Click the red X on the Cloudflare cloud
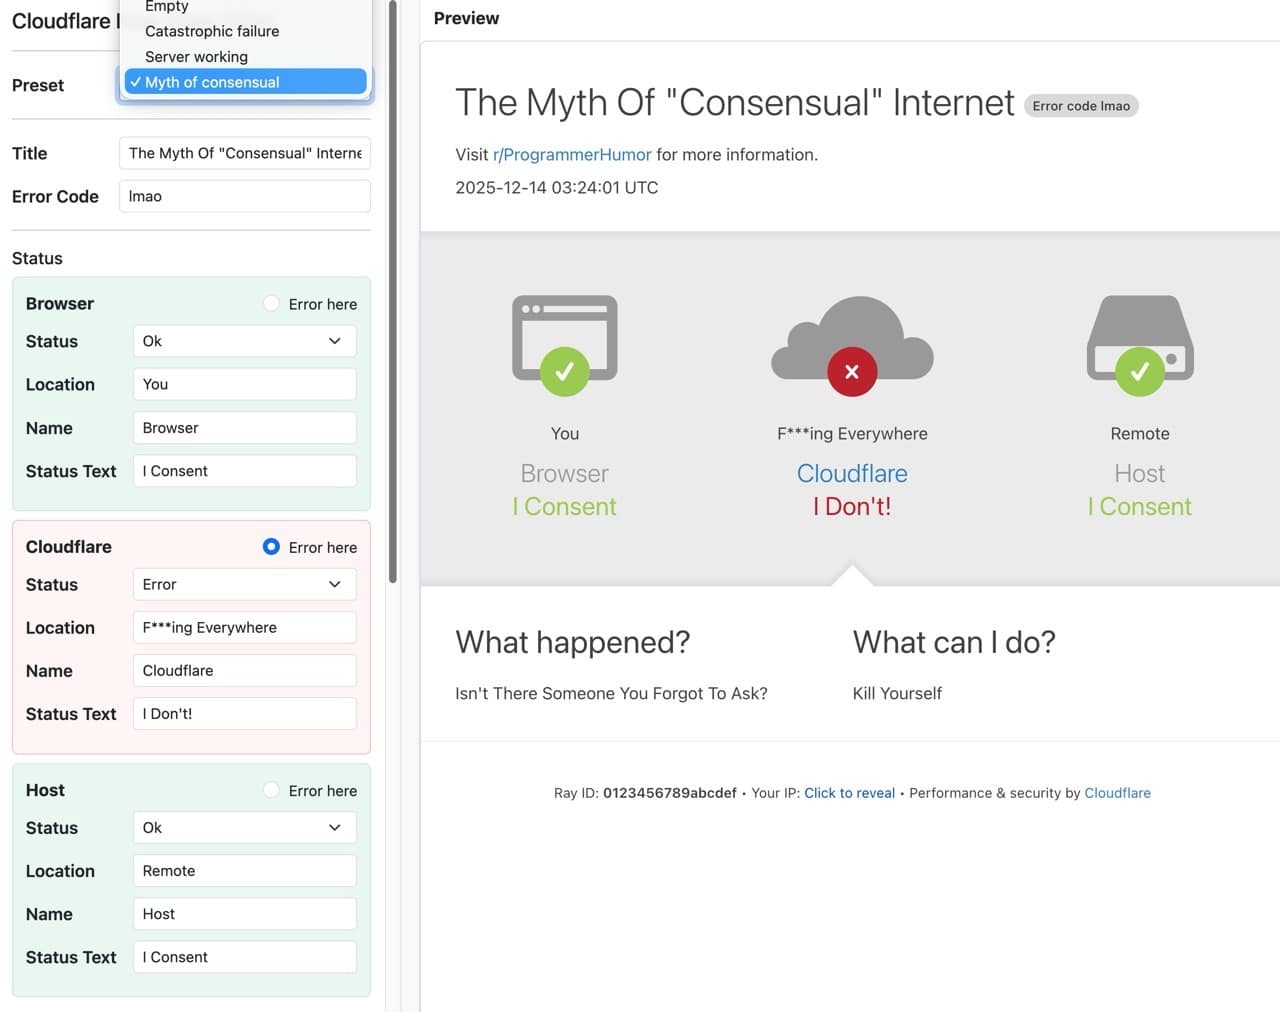The image size is (1280, 1012). coord(851,372)
